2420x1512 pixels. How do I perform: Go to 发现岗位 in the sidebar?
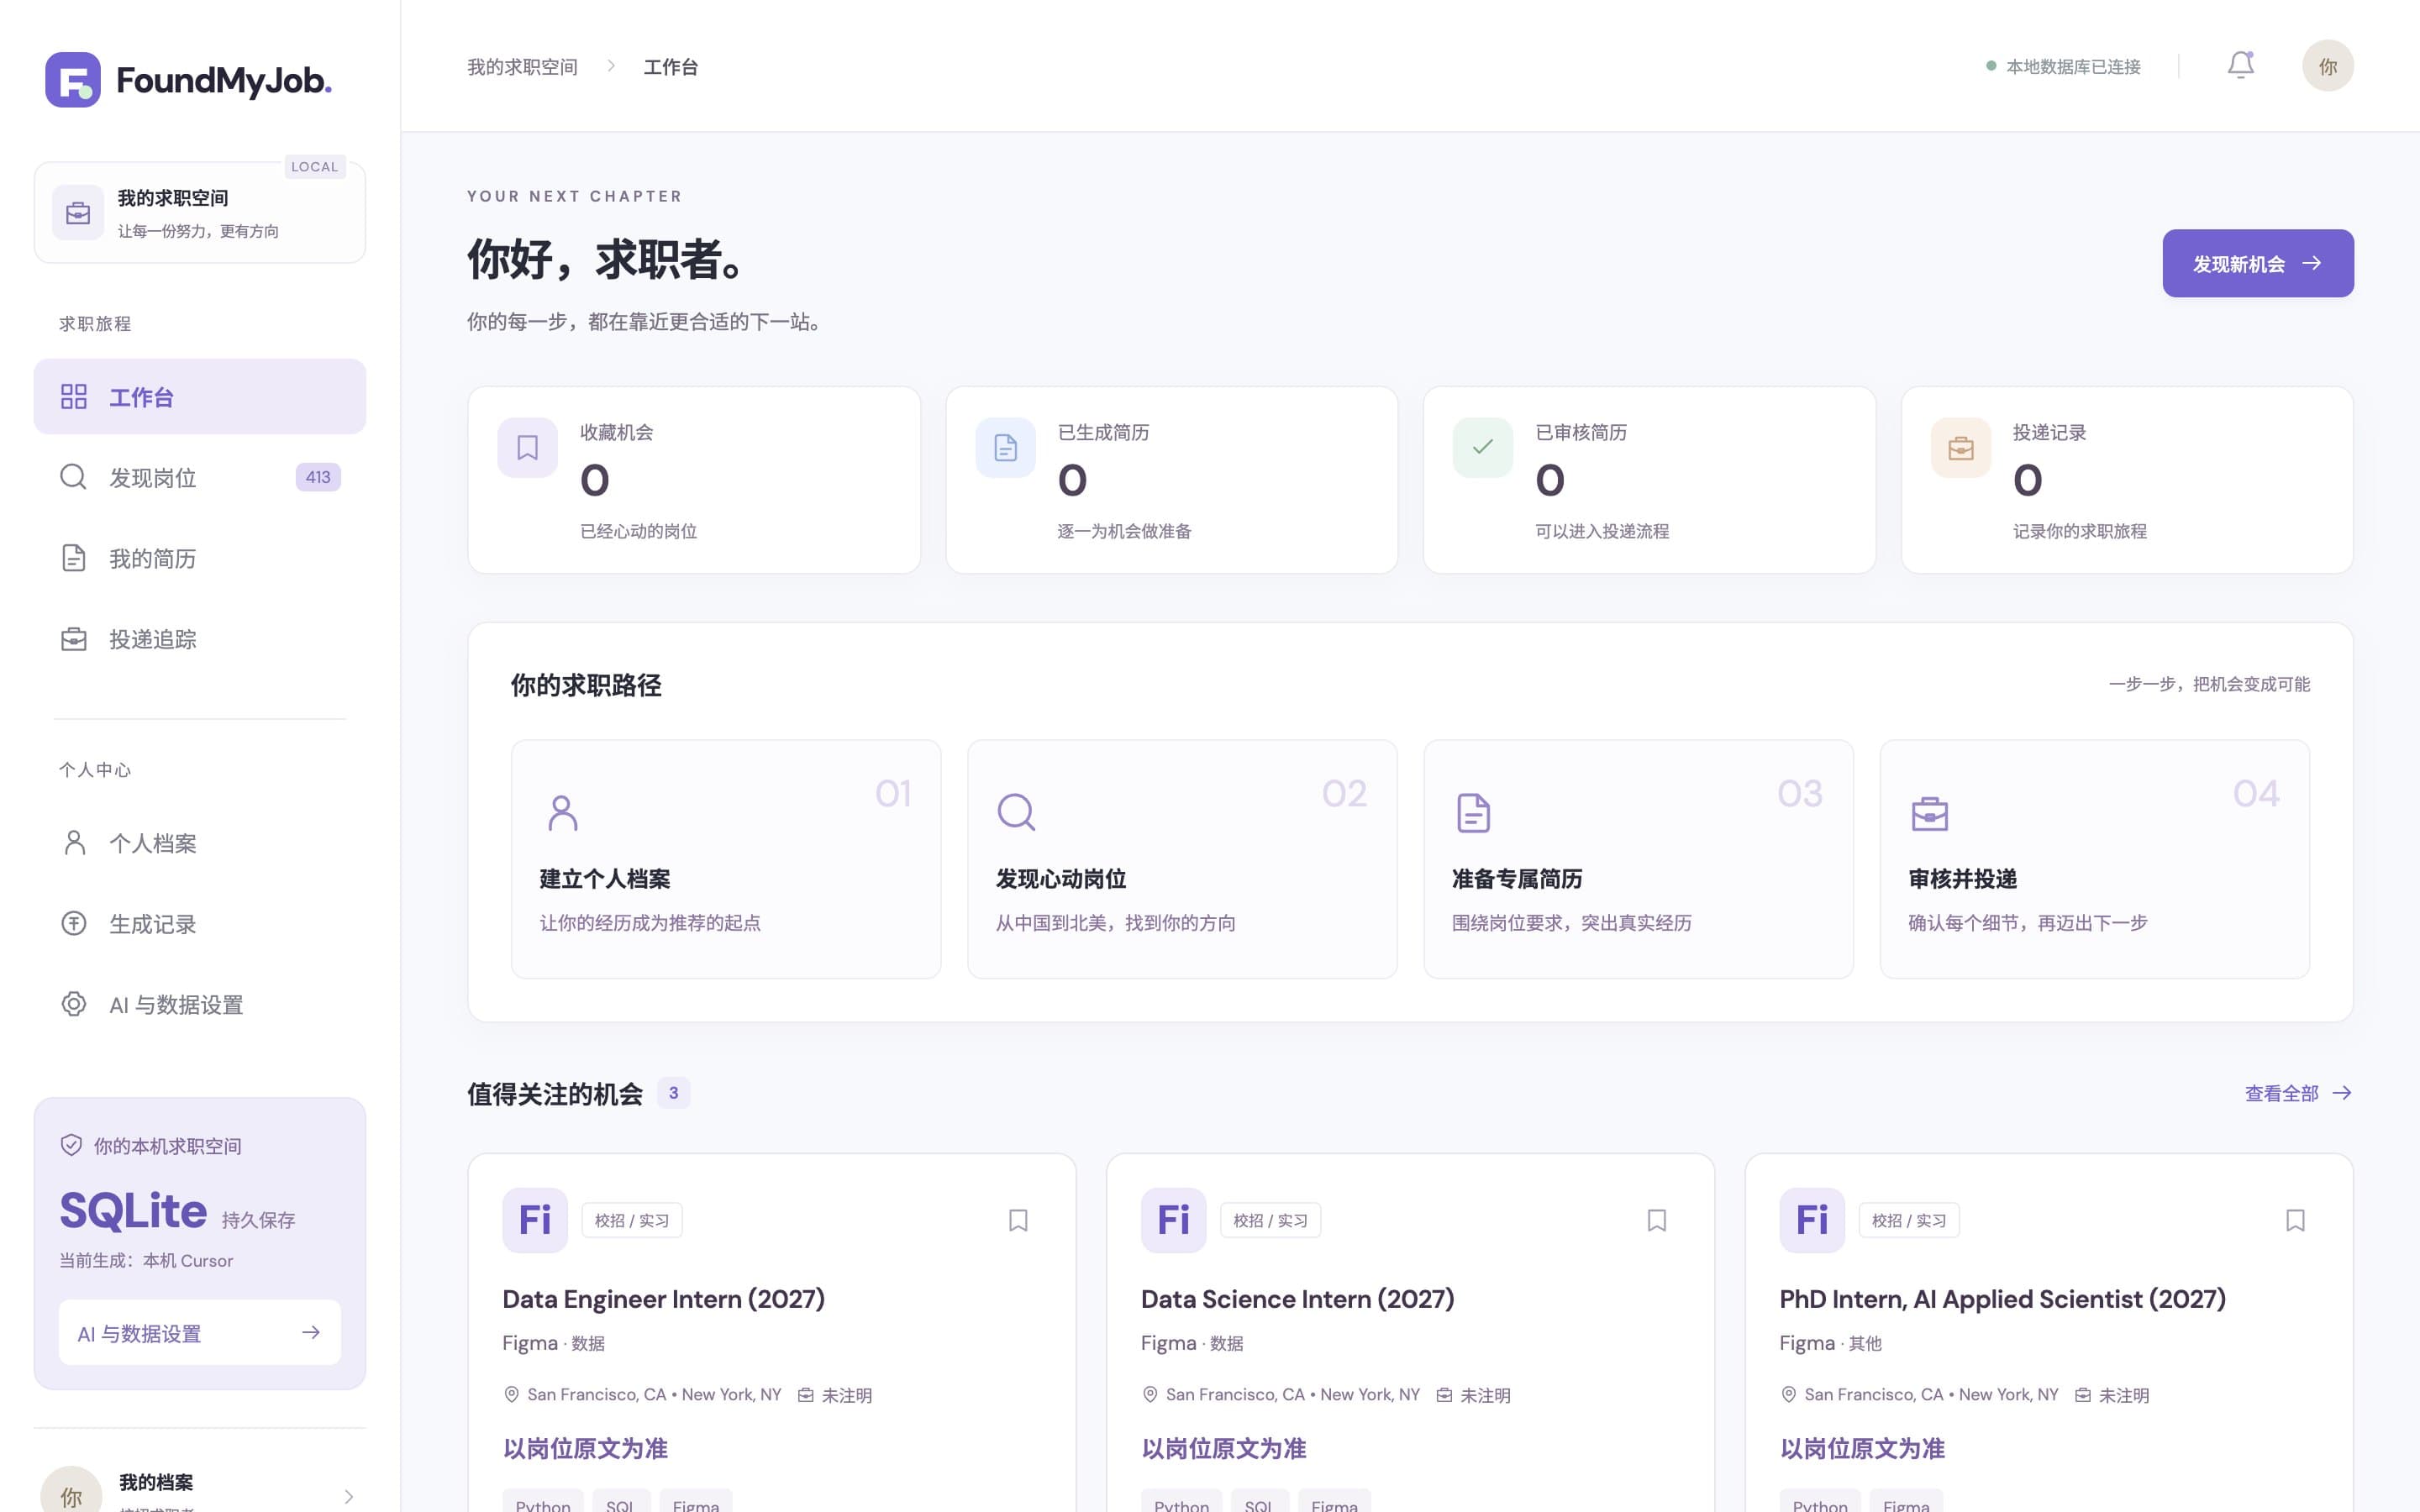200,477
